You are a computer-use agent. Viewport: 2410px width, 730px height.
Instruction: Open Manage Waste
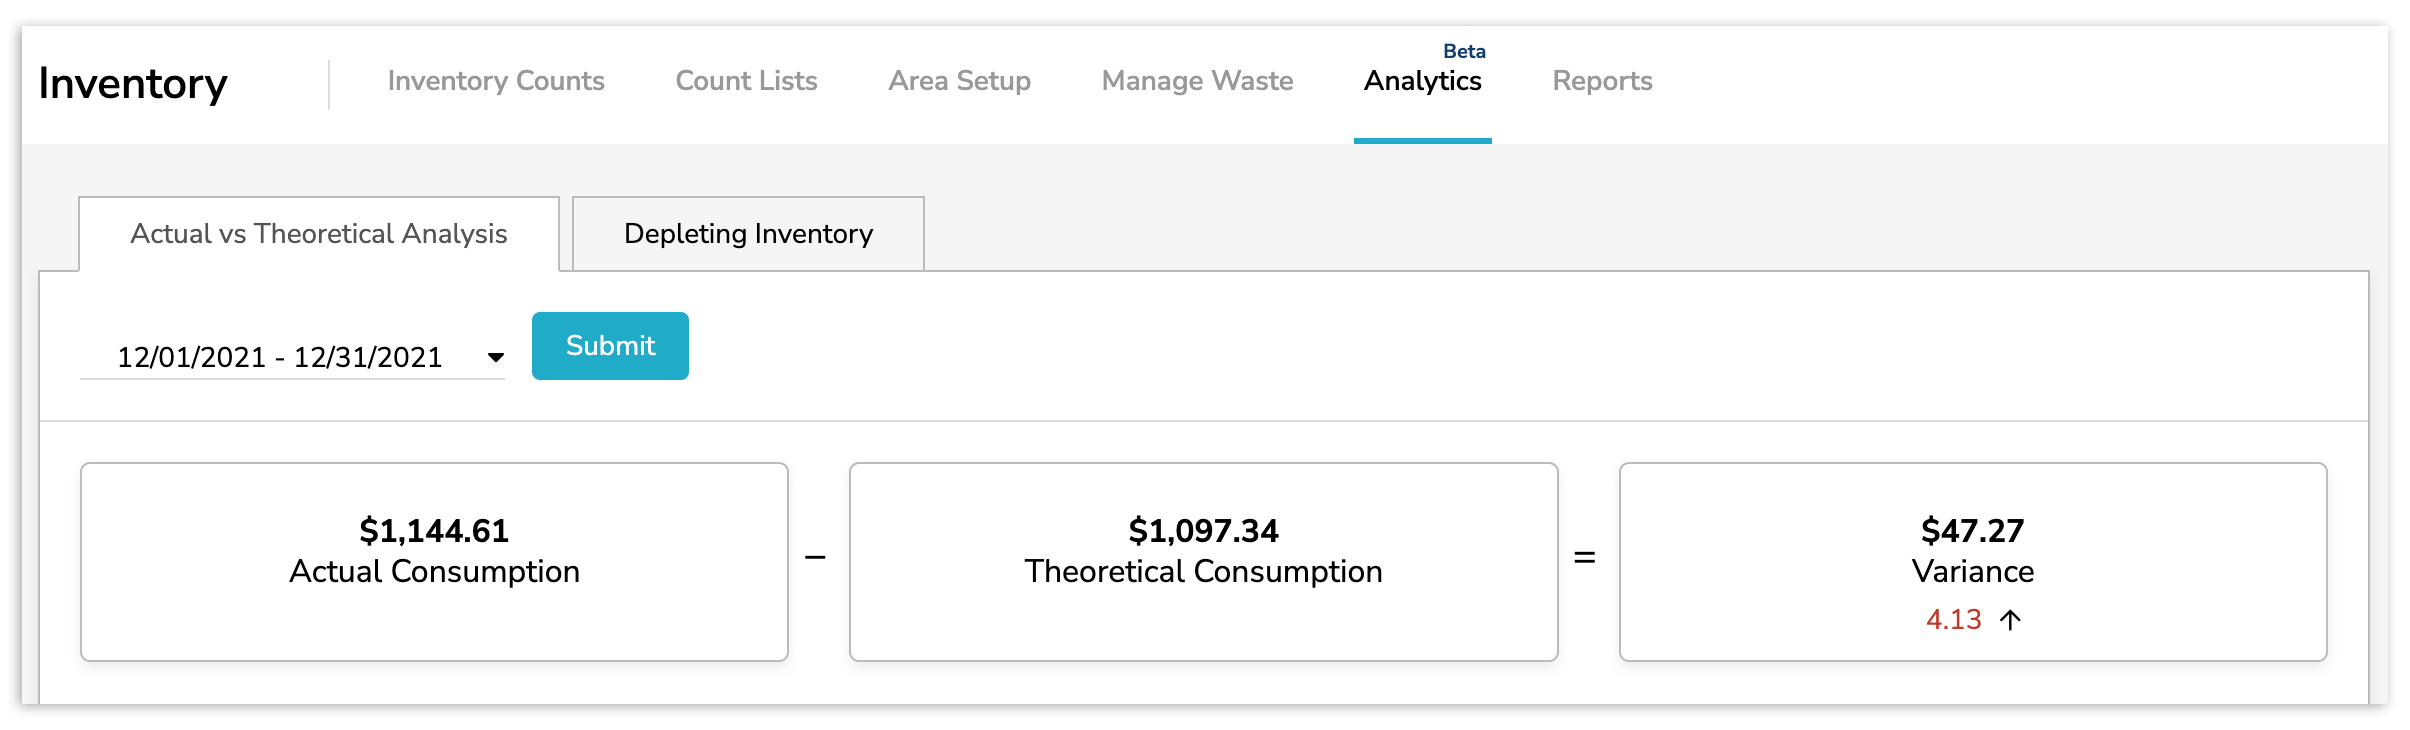click(1197, 82)
